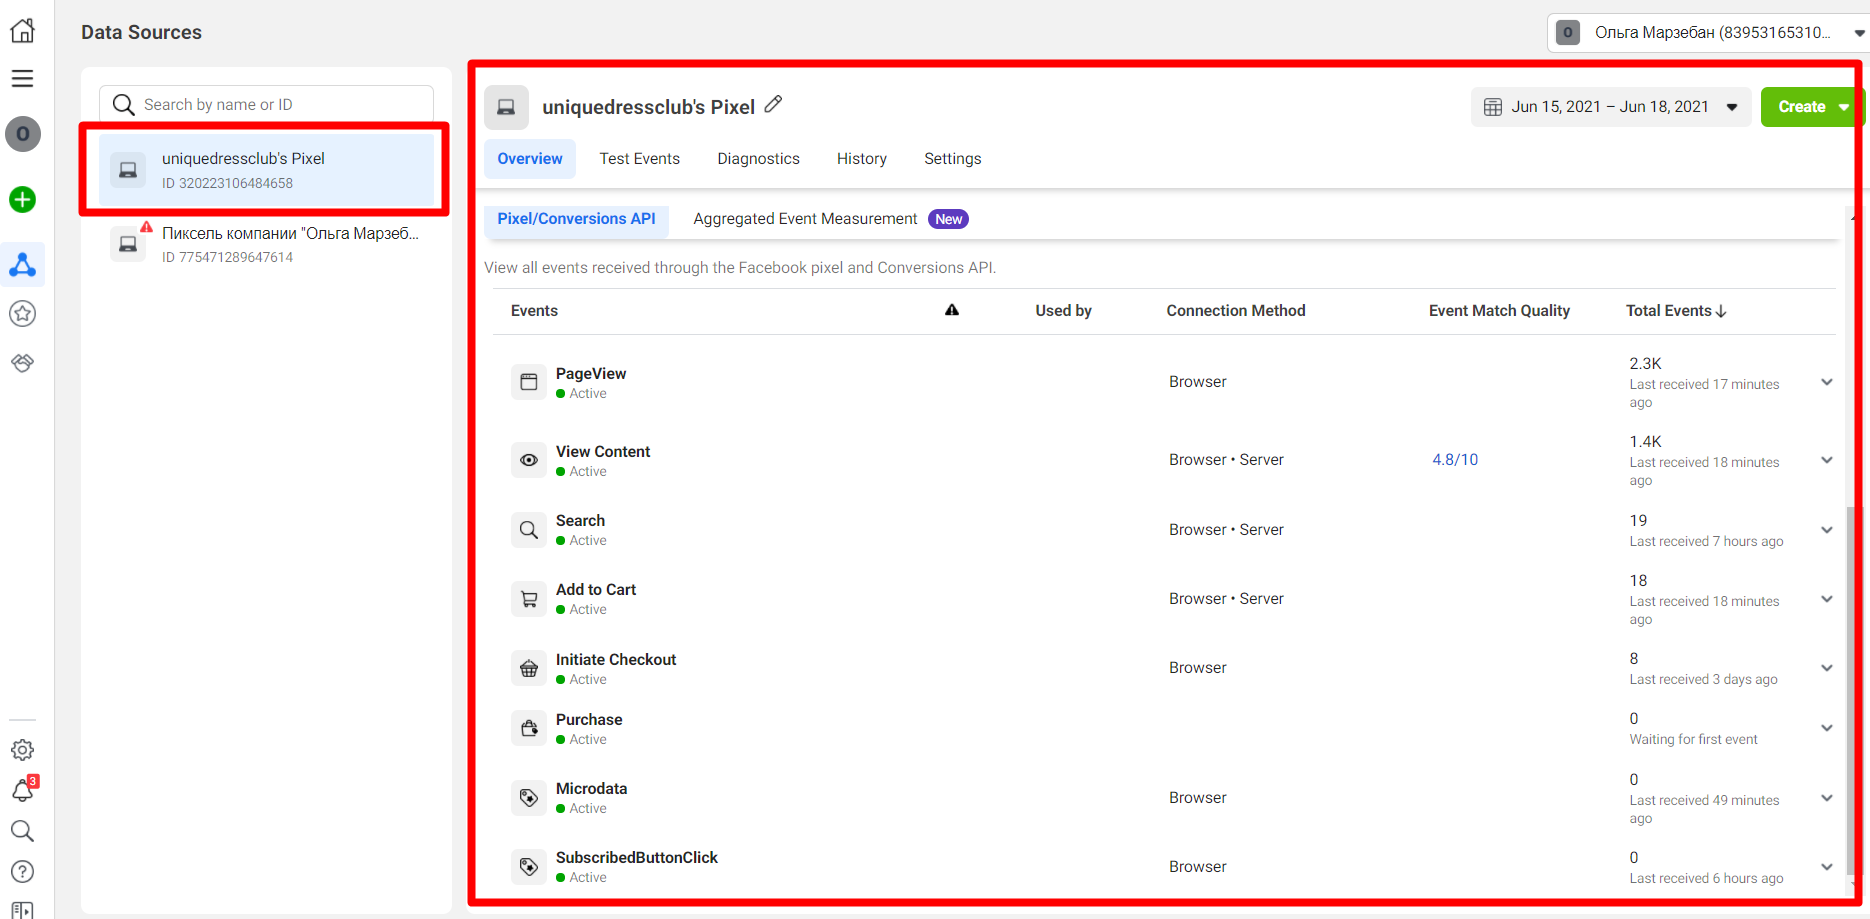Switch to the Diagnostics tab
Viewport: 1870px width, 919px height.
point(758,159)
